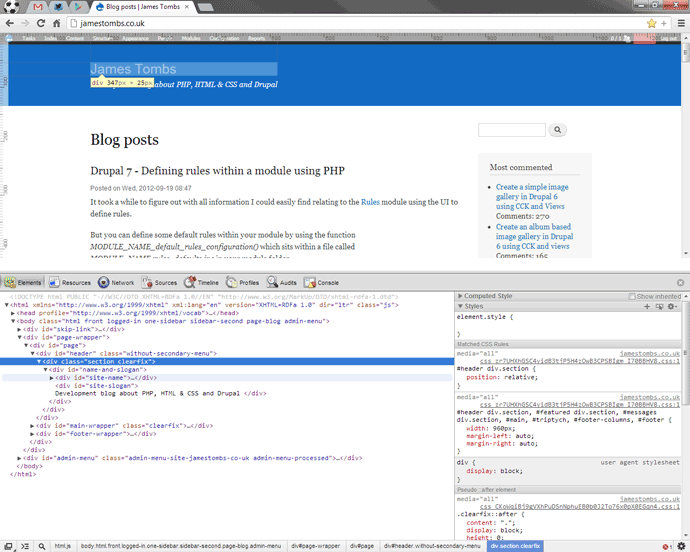Collapse the div id page-wrapper node

[19, 337]
